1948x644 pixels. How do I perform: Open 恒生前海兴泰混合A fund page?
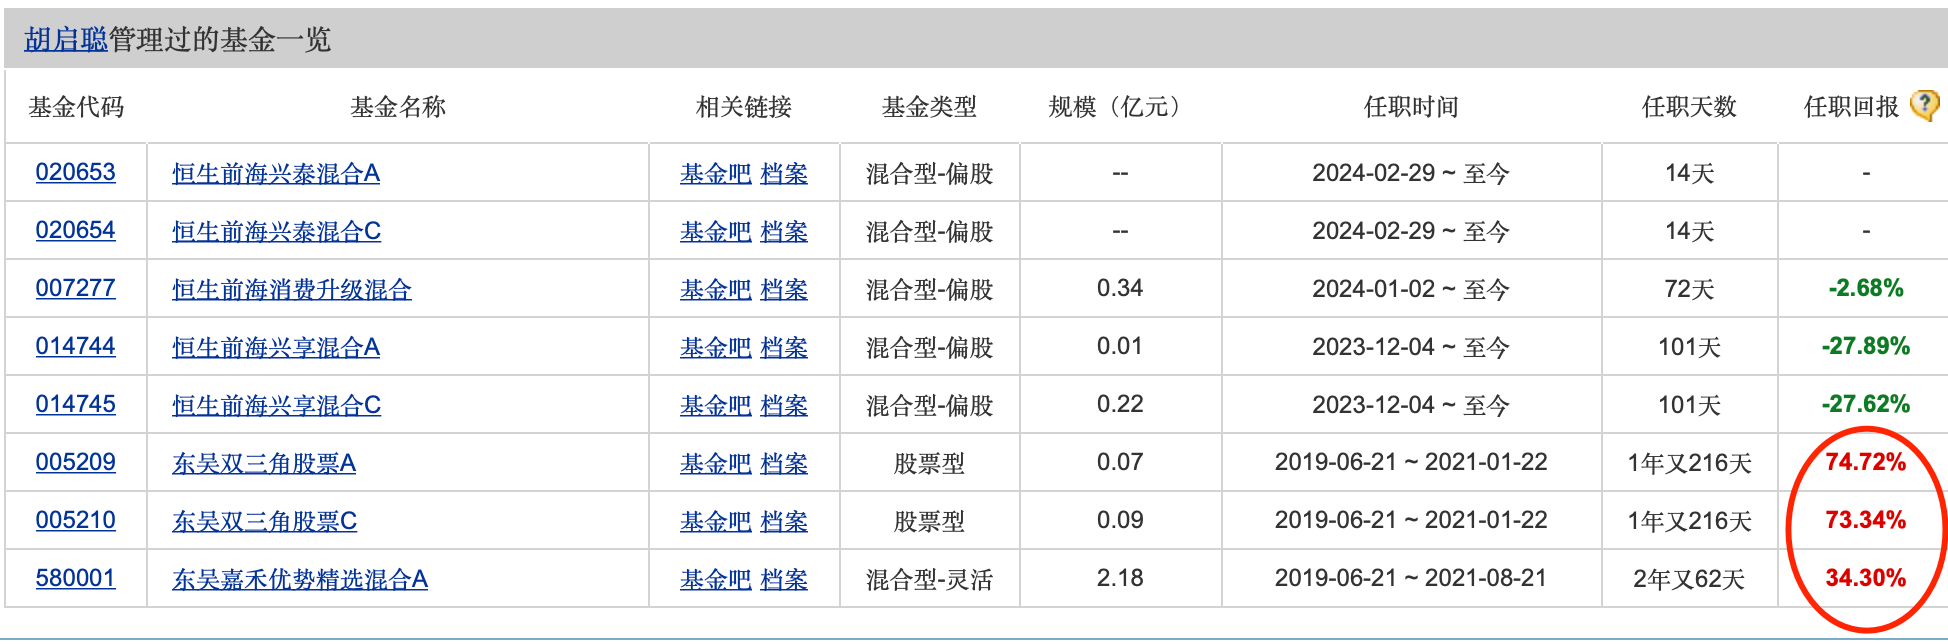point(276,173)
